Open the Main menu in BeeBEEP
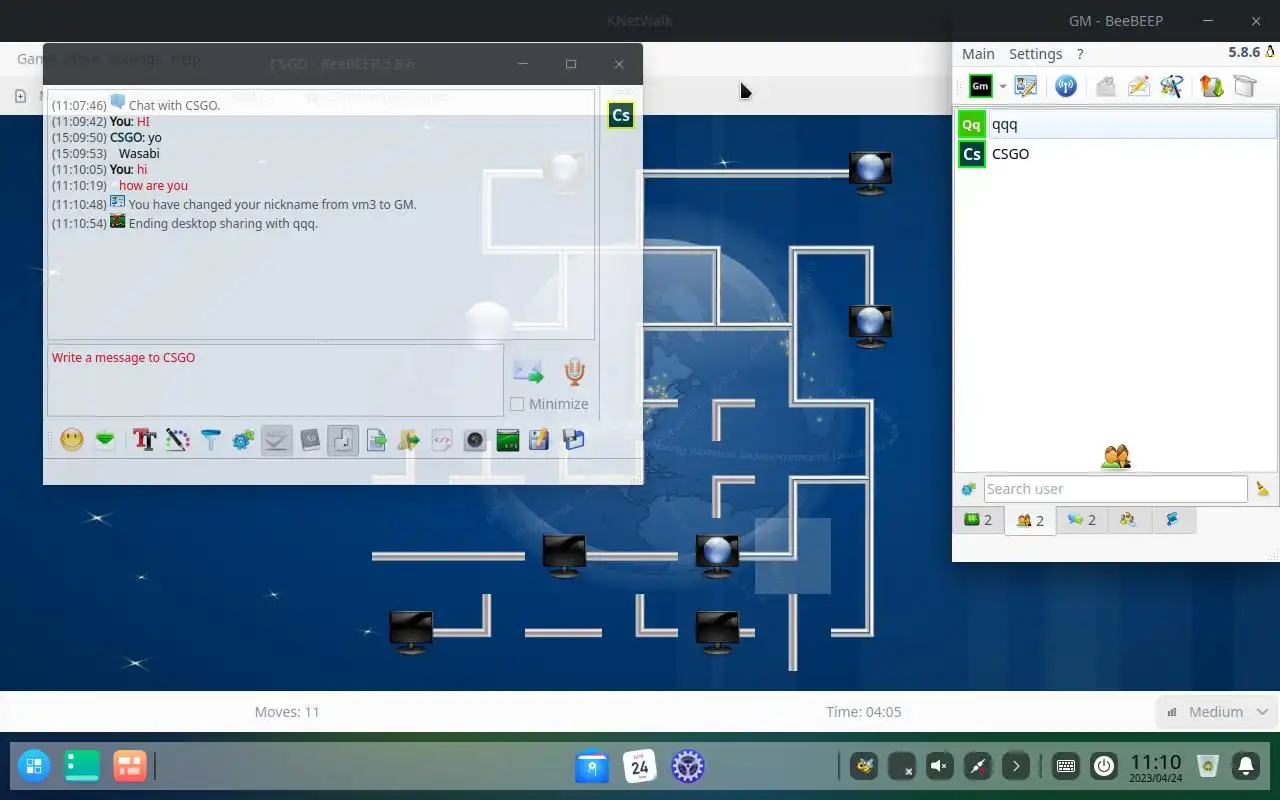 click(x=978, y=54)
